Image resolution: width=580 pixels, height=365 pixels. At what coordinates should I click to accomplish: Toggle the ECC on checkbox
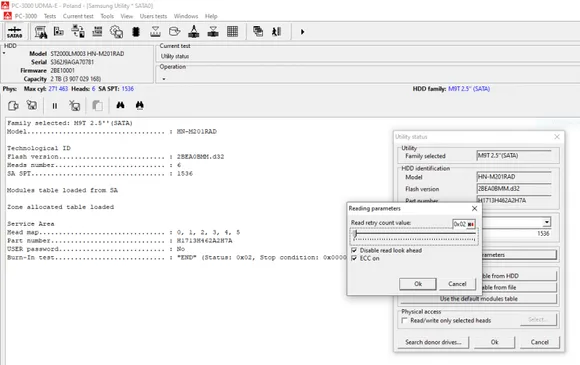pyautogui.click(x=354, y=258)
